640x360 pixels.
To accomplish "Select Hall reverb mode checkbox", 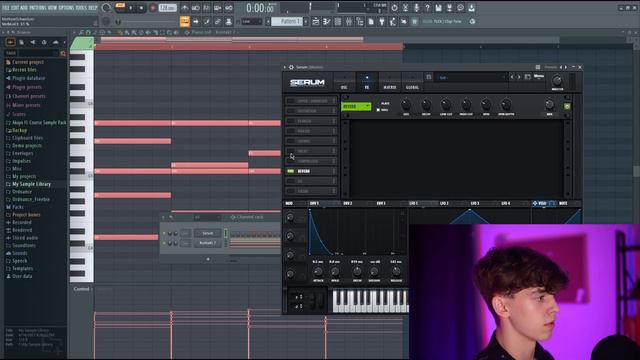I will 378,110.
